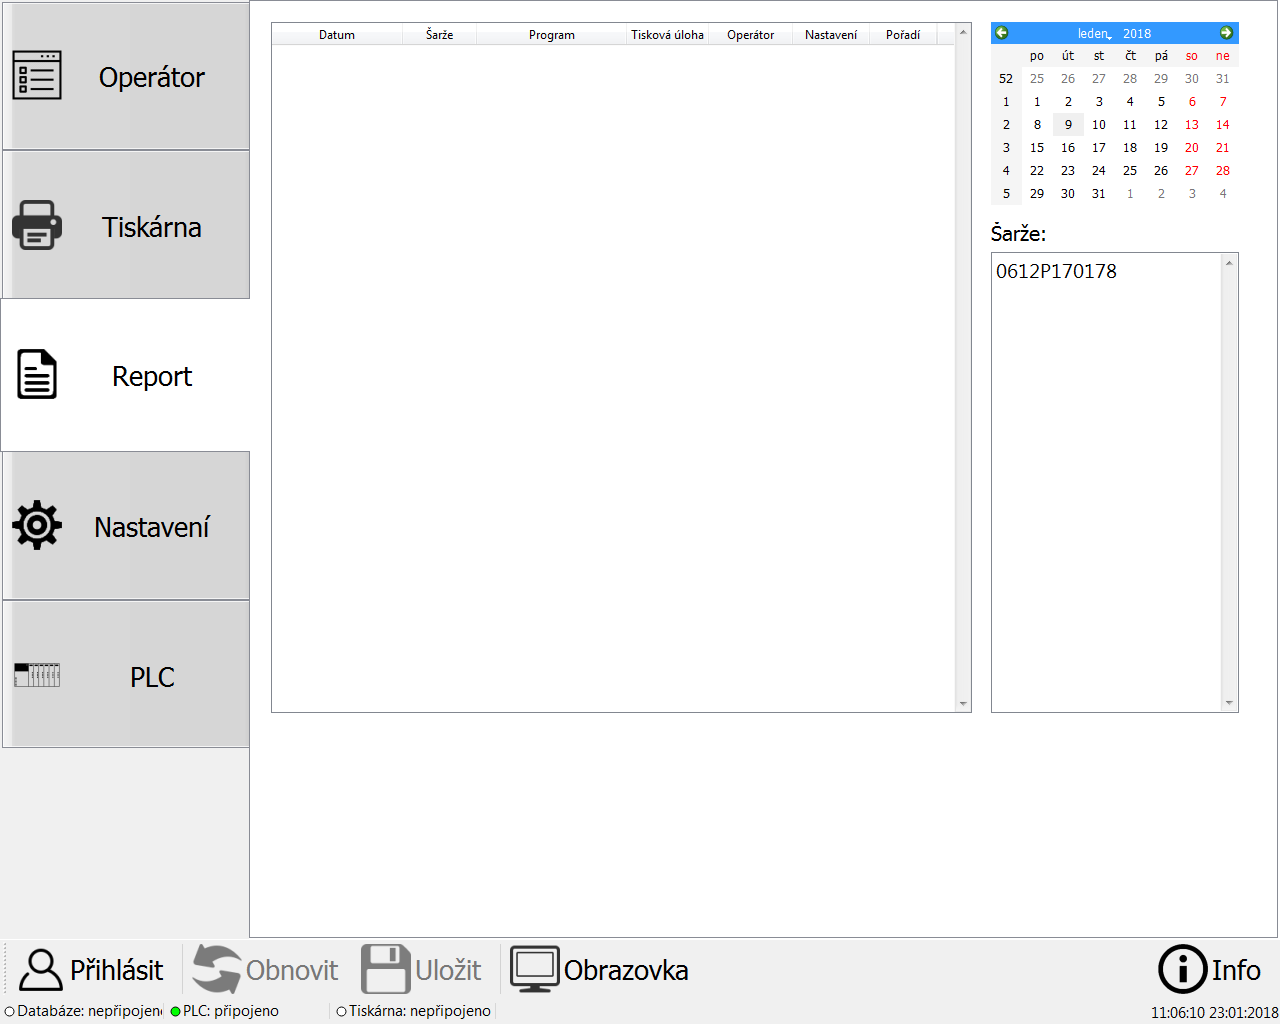The image size is (1280, 1024).
Task: Select January 11 in the calendar
Action: [1130, 125]
